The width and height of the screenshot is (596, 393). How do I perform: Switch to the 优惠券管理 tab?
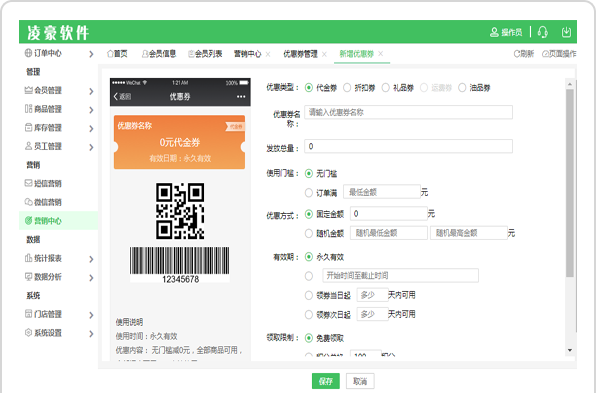pyautogui.click(x=300, y=54)
